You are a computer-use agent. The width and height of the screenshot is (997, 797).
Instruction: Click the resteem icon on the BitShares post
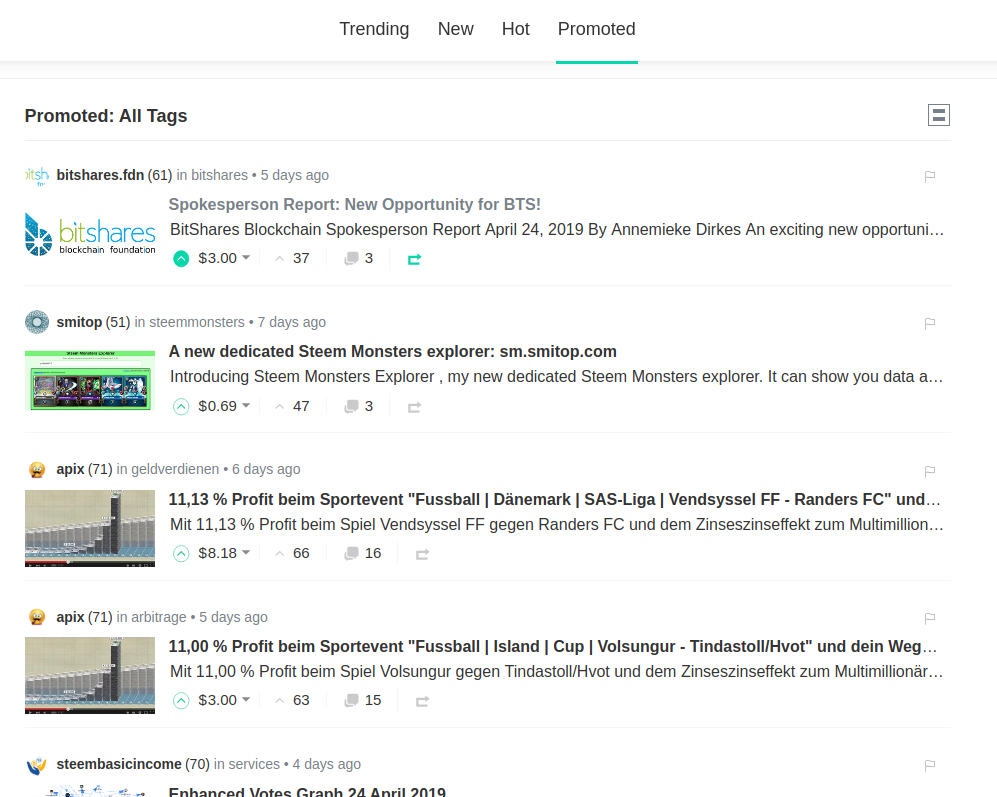coord(414,258)
